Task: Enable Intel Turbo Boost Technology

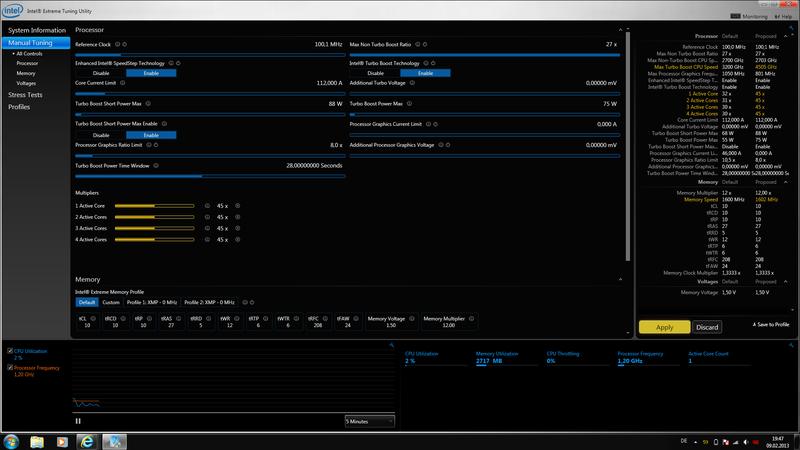Action: click(x=426, y=73)
